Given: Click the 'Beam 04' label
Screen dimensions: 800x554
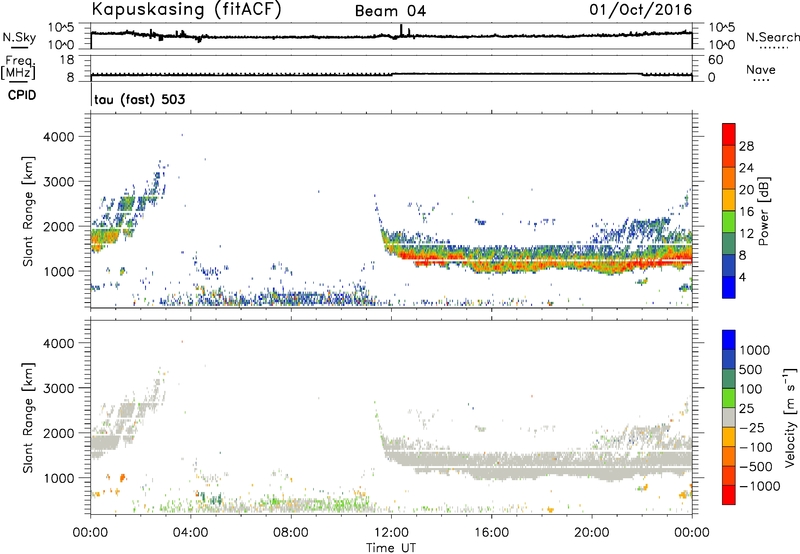Looking at the screenshot, I should (x=390, y=11).
